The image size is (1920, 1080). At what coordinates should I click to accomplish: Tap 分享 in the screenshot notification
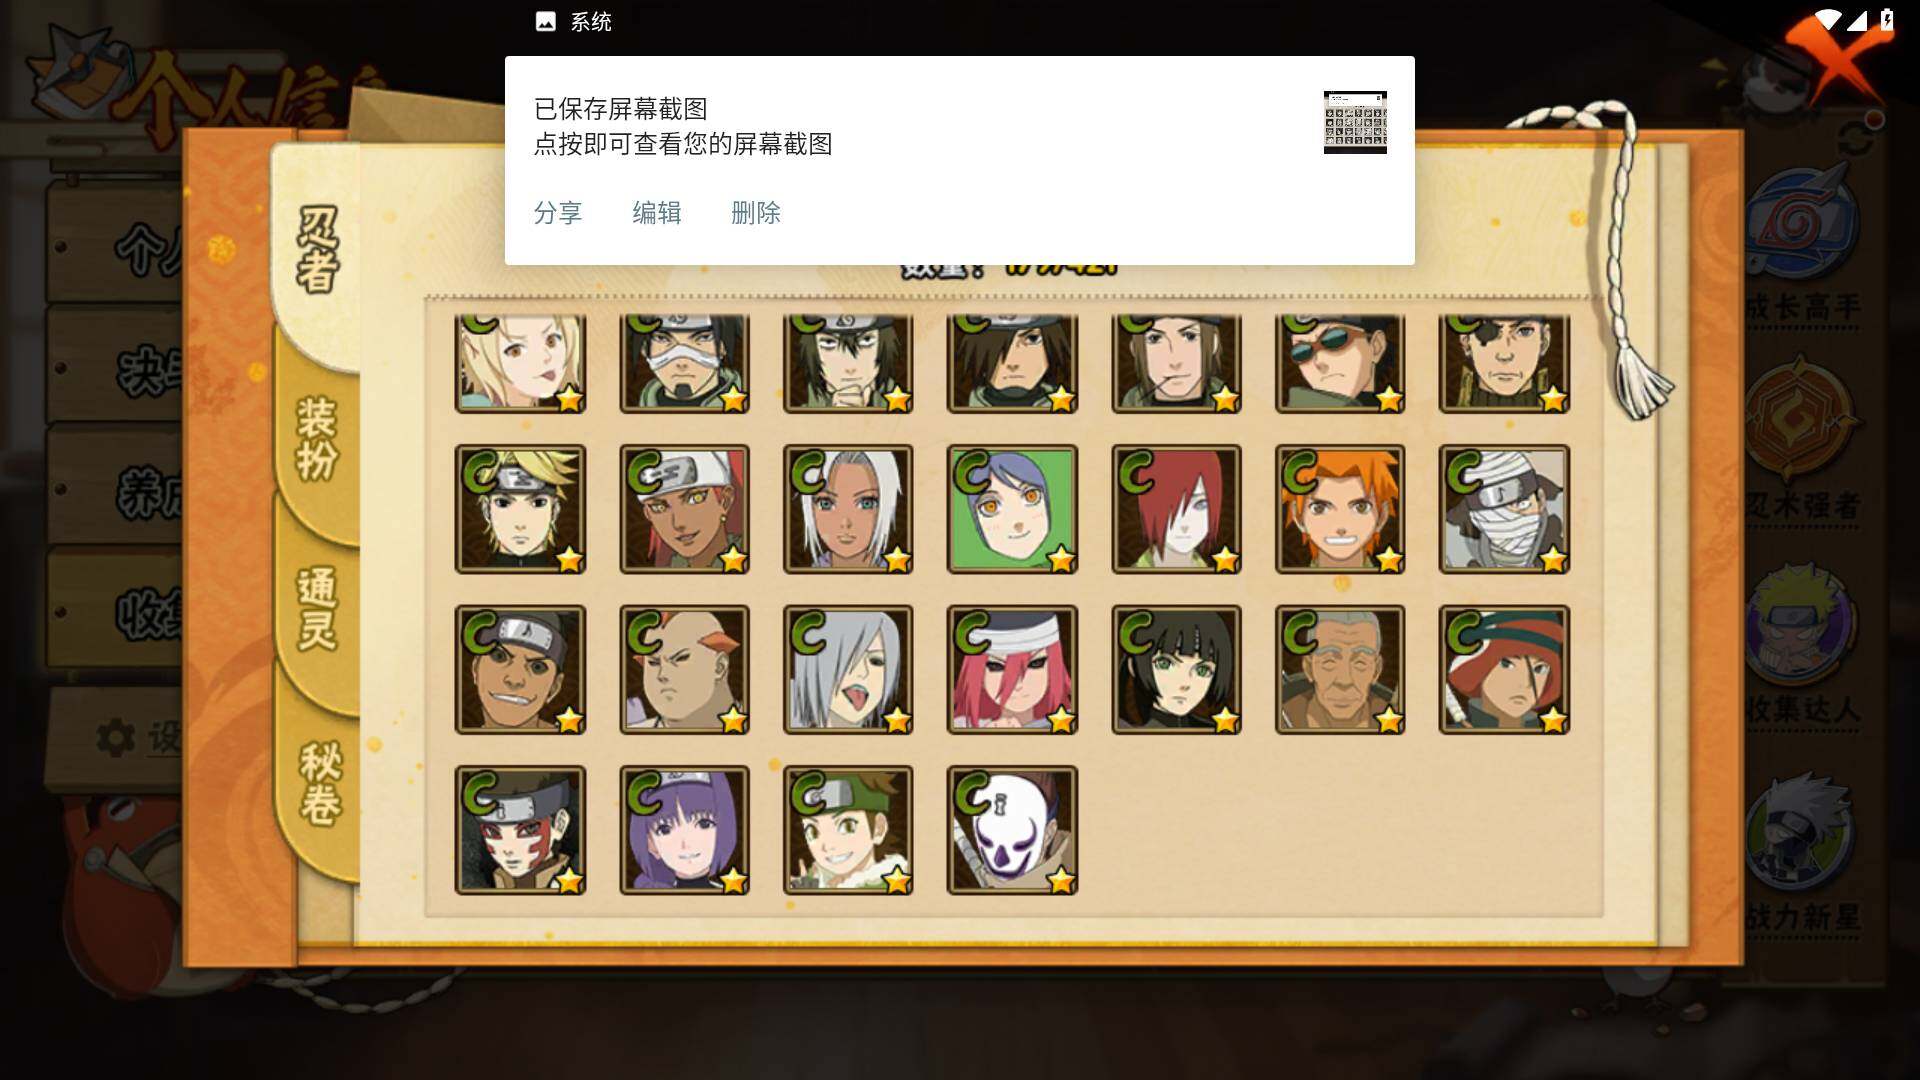pyautogui.click(x=558, y=213)
